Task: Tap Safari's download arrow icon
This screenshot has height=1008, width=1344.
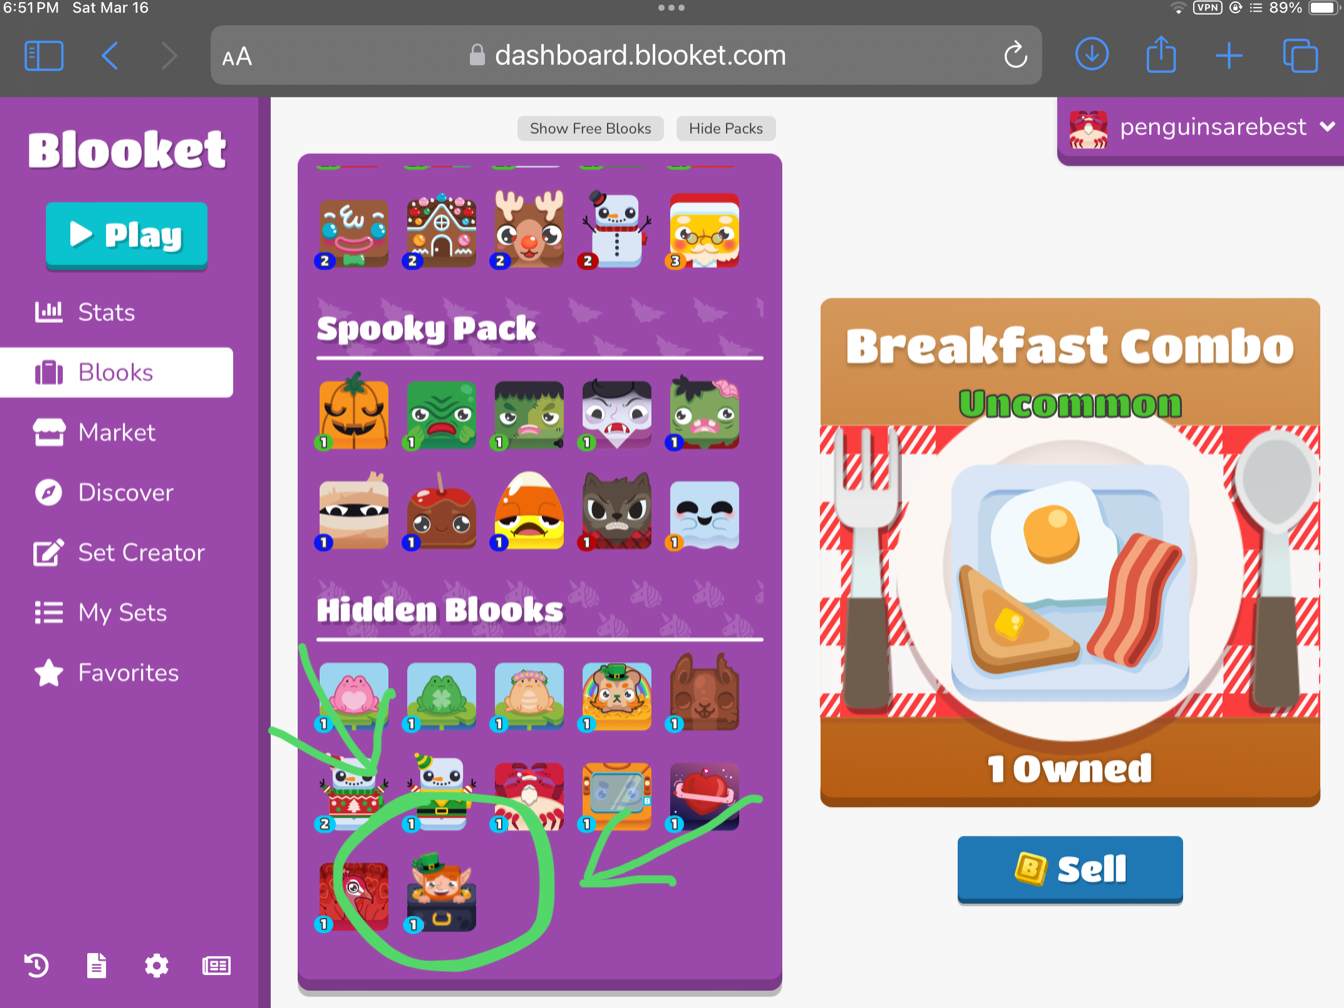Action: click(1091, 54)
